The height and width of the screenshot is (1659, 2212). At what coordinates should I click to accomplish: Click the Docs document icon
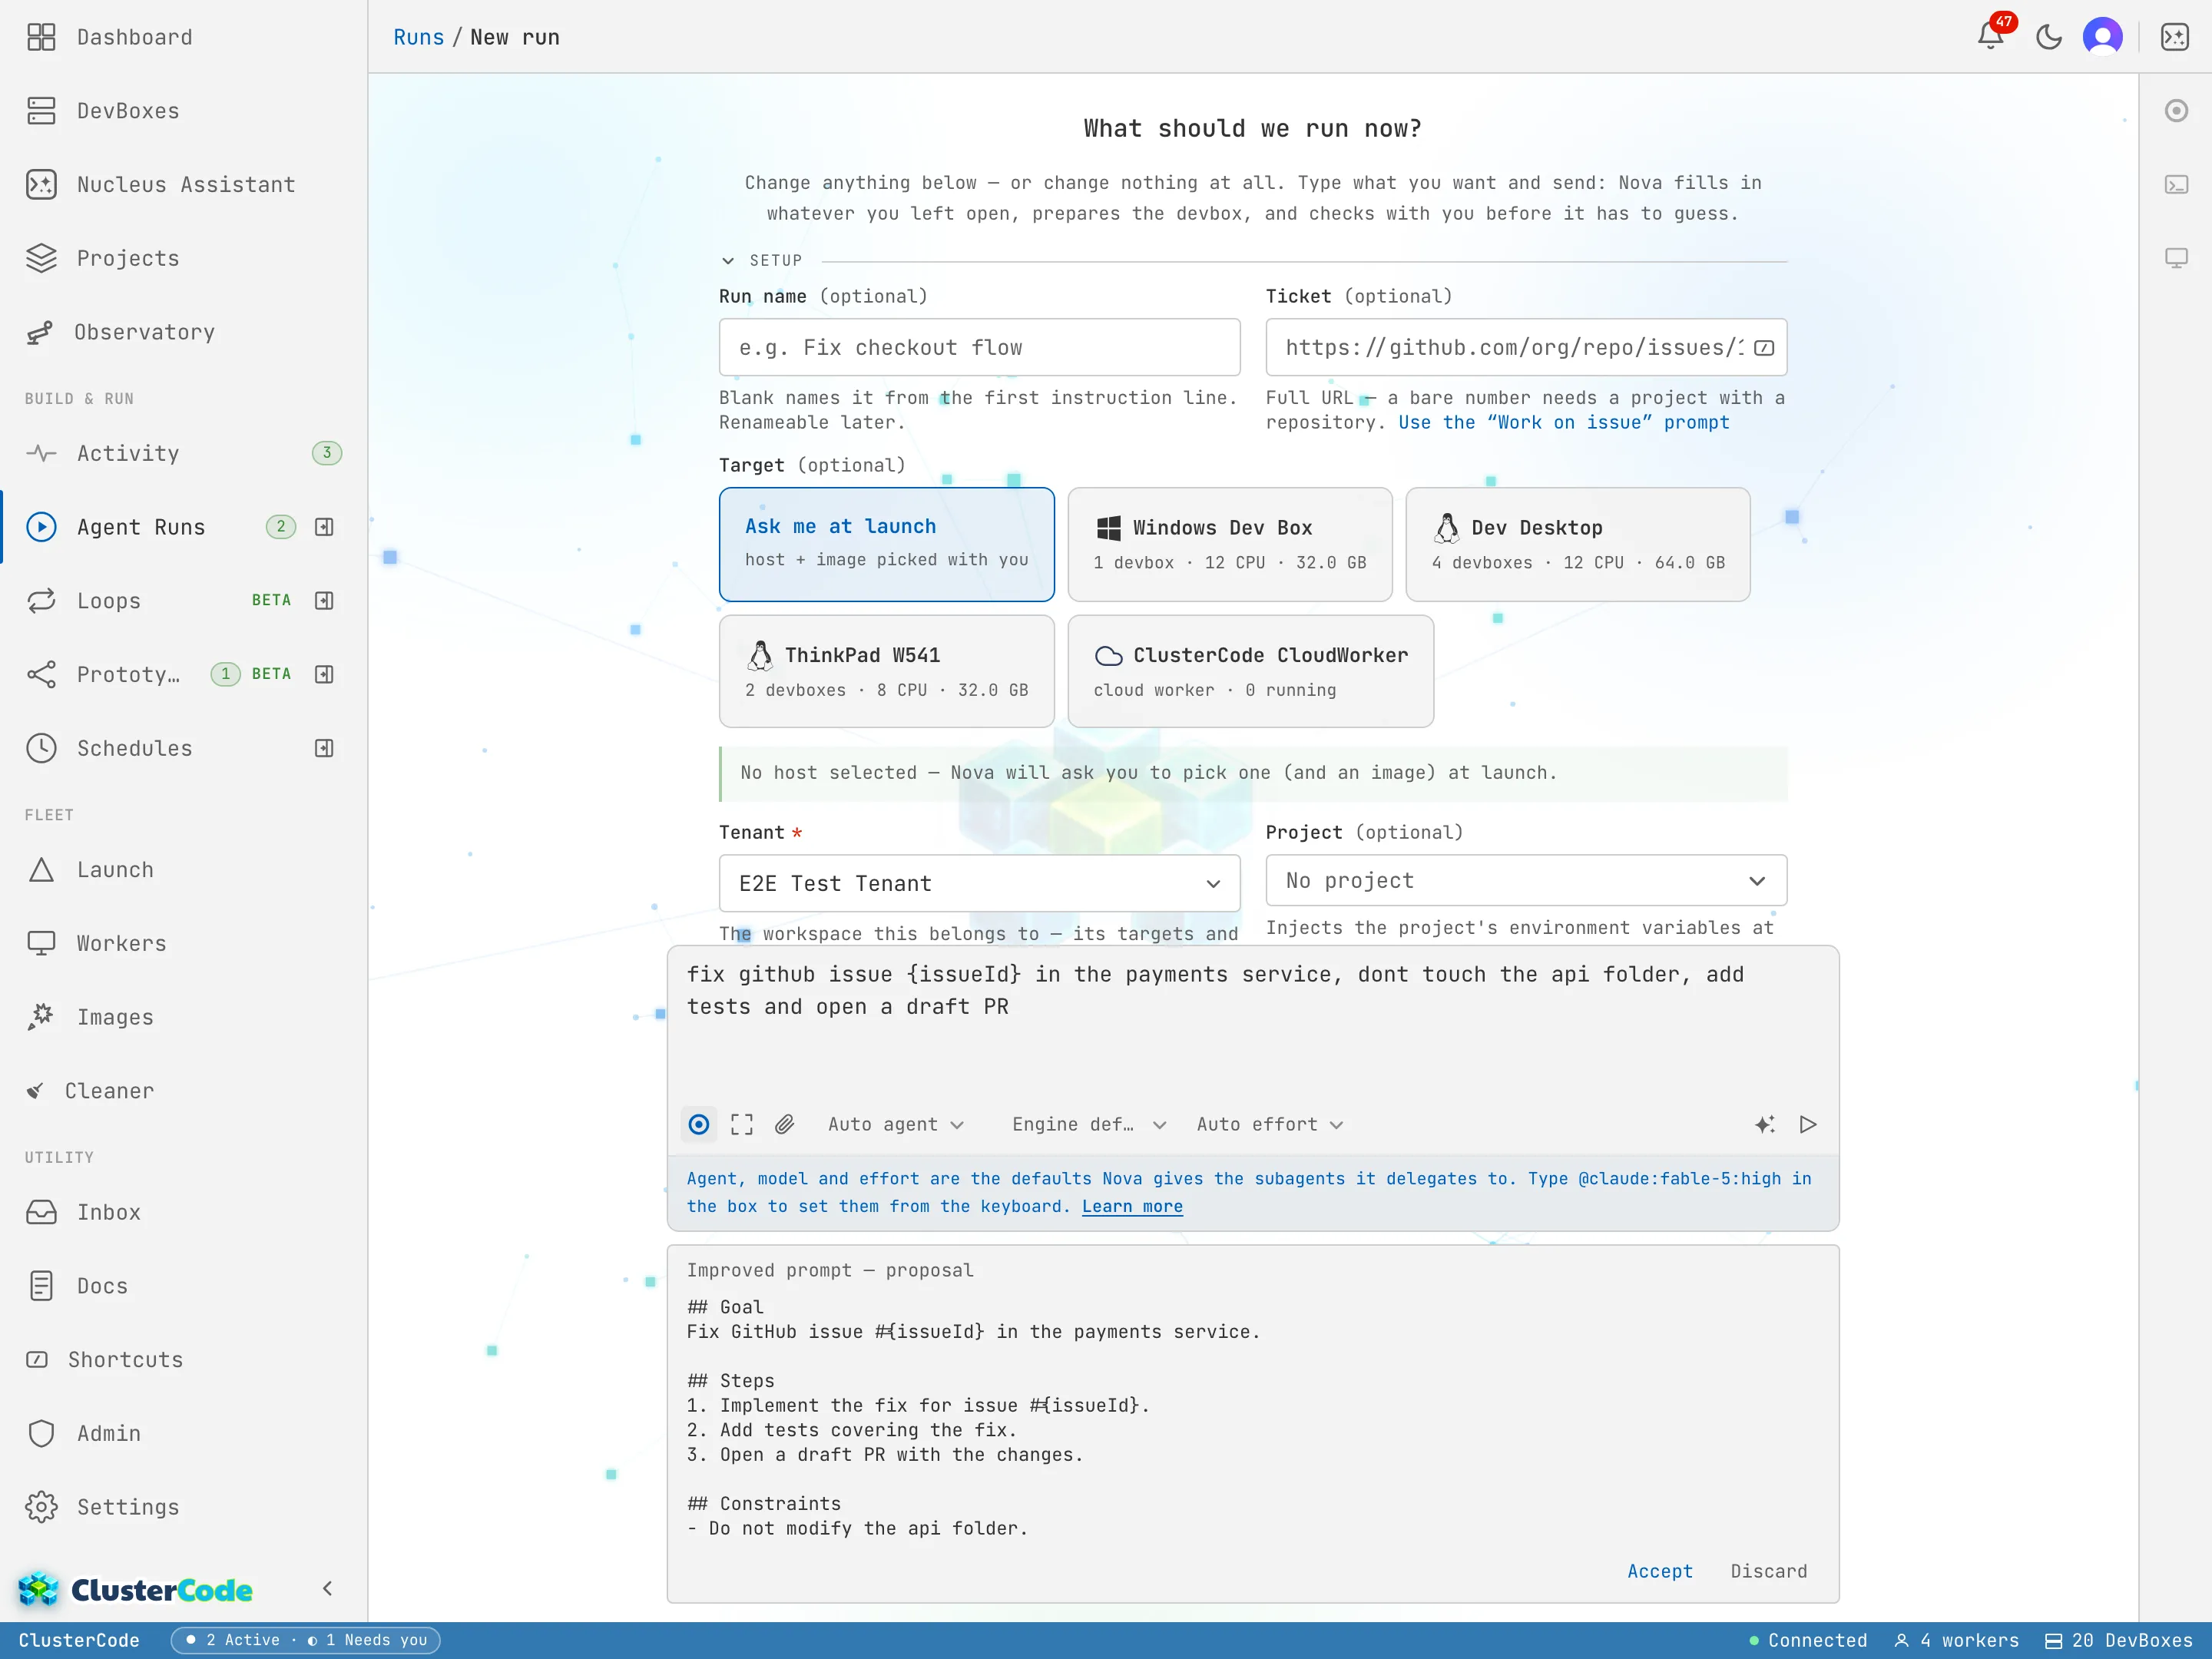click(41, 1286)
